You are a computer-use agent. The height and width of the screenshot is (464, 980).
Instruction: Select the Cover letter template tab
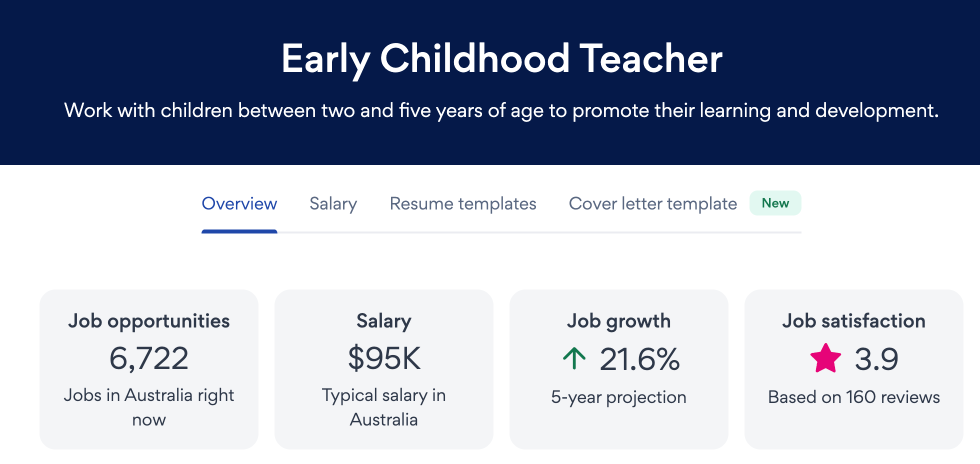pos(653,204)
